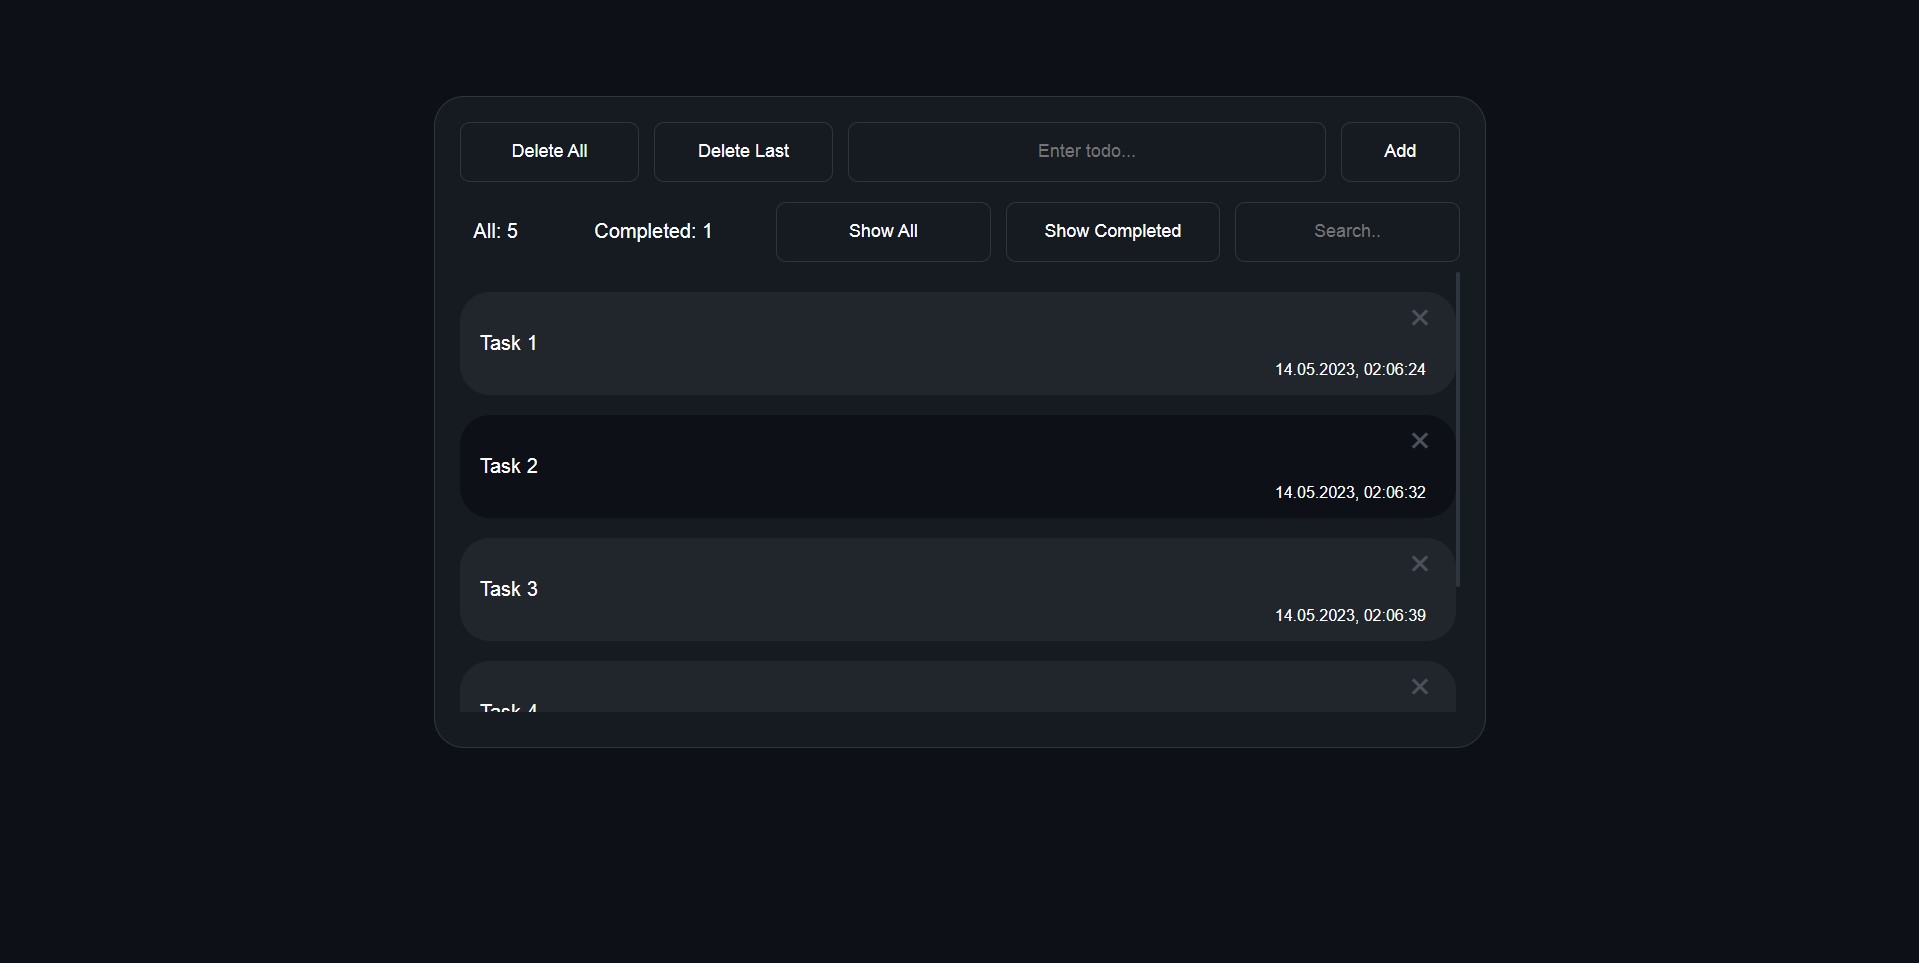Click the Add button
The height and width of the screenshot is (963, 1919).
[x=1400, y=152]
